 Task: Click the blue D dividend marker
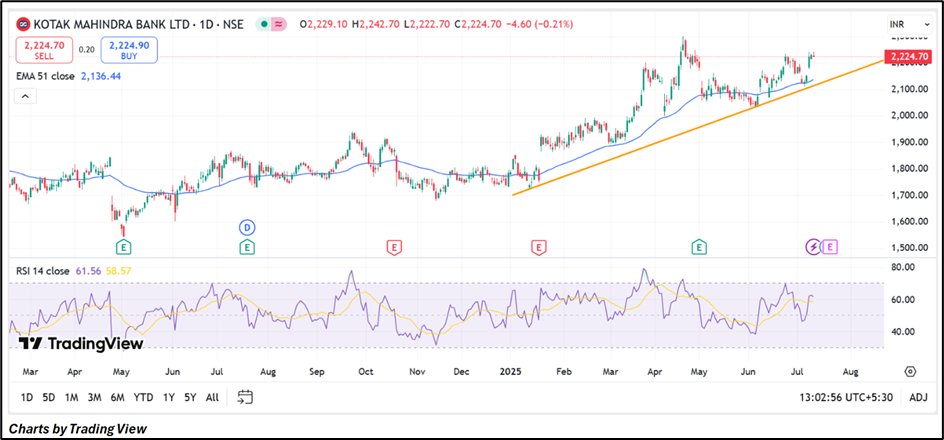pos(246,226)
